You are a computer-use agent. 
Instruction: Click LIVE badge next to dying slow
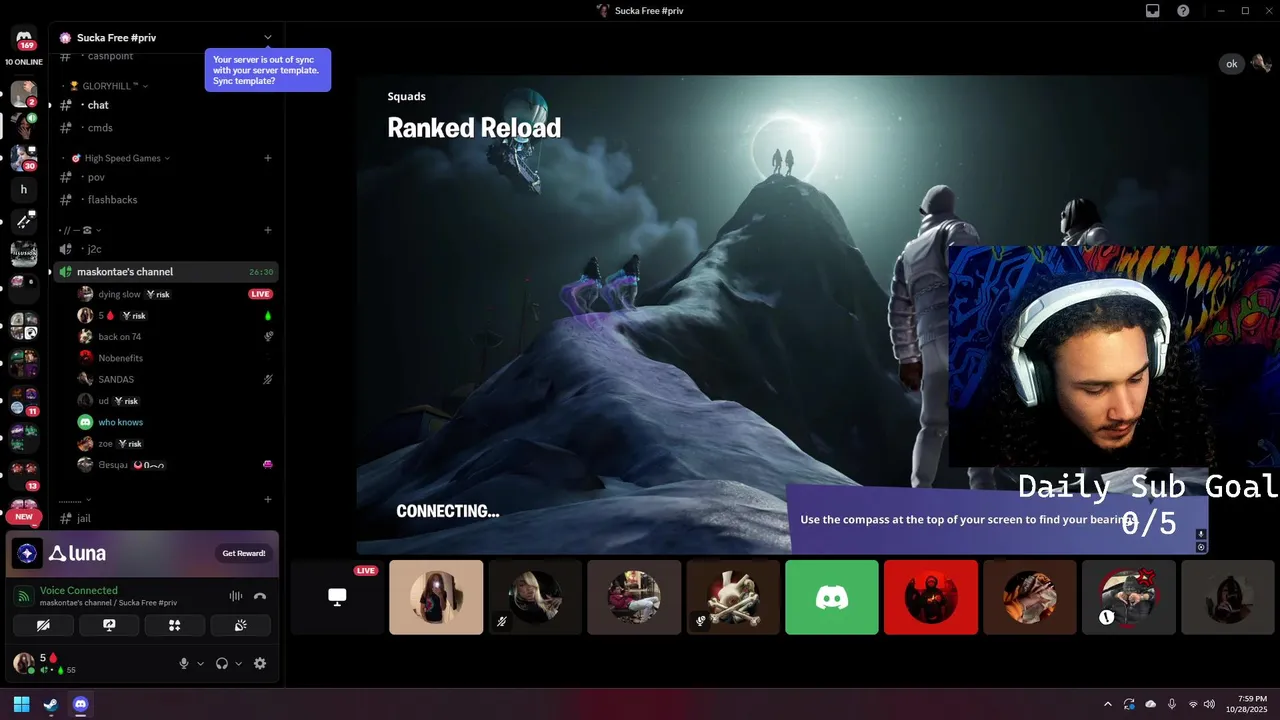click(x=260, y=294)
